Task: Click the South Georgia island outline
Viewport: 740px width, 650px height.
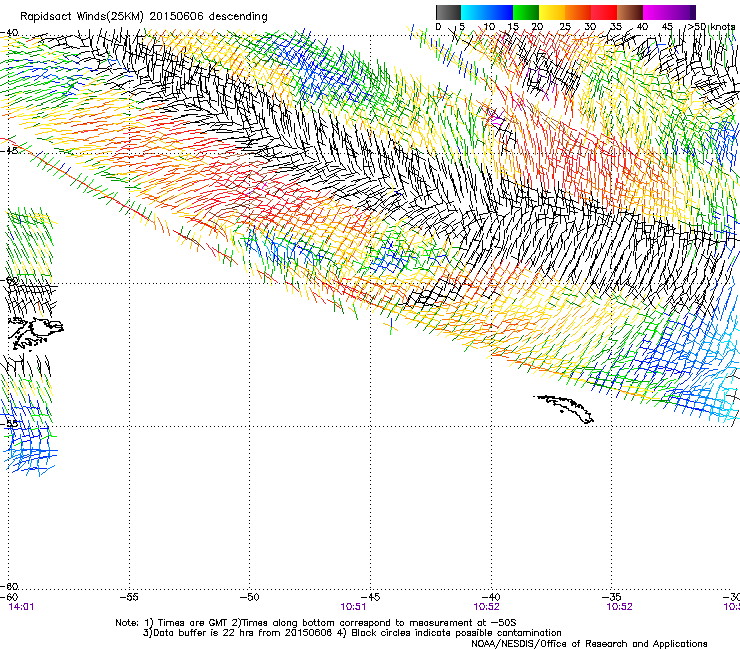Action: tap(564, 409)
